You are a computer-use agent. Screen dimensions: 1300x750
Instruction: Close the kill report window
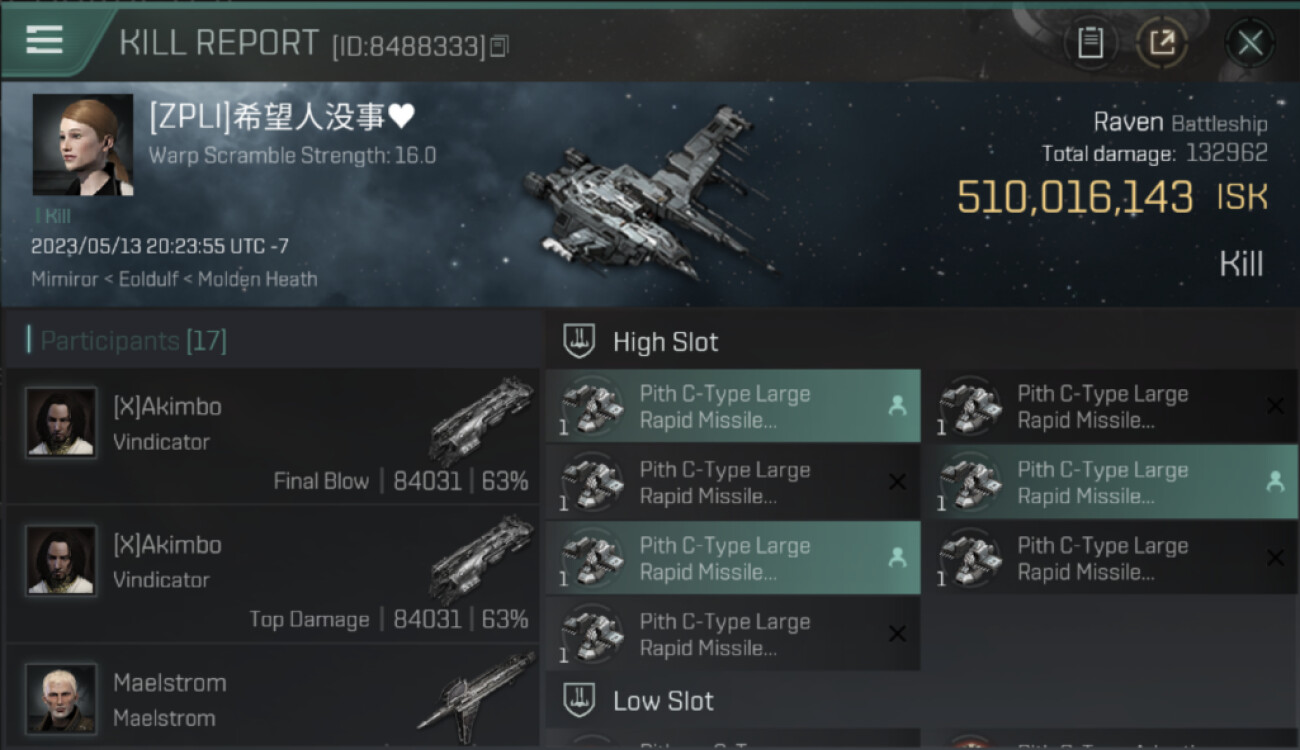tap(1250, 43)
